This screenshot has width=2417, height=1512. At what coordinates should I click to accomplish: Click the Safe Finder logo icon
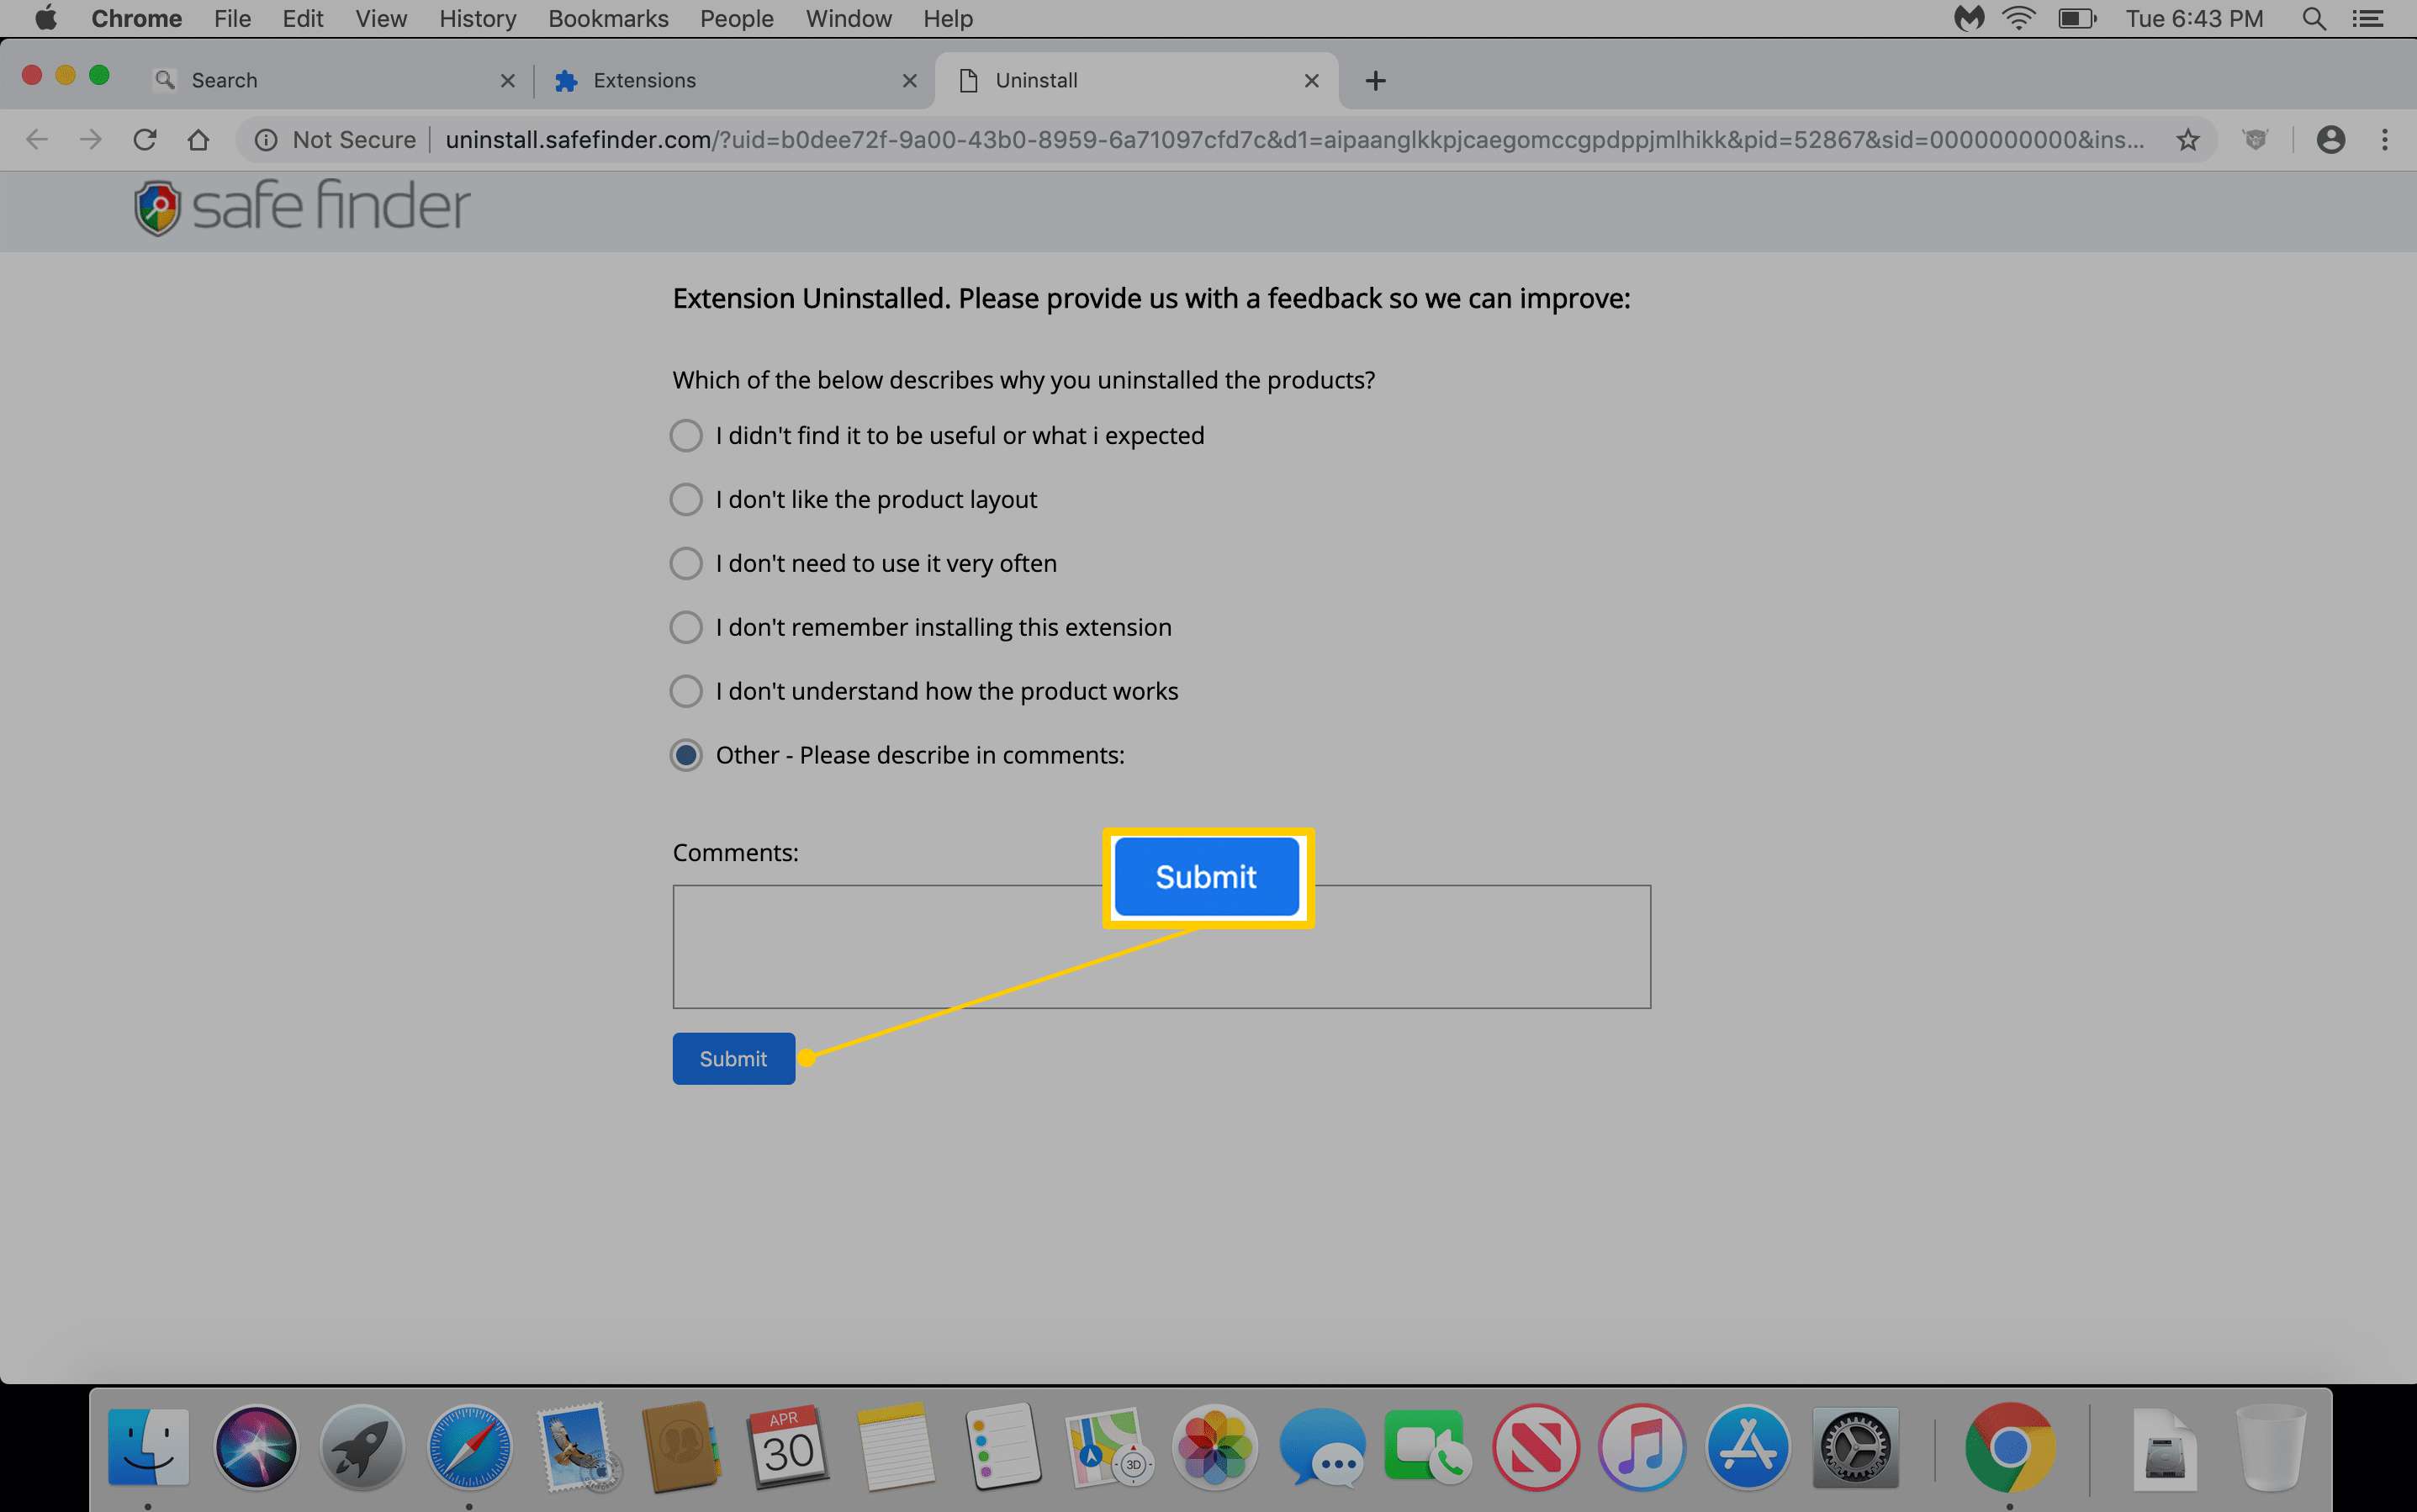pyautogui.click(x=153, y=207)
